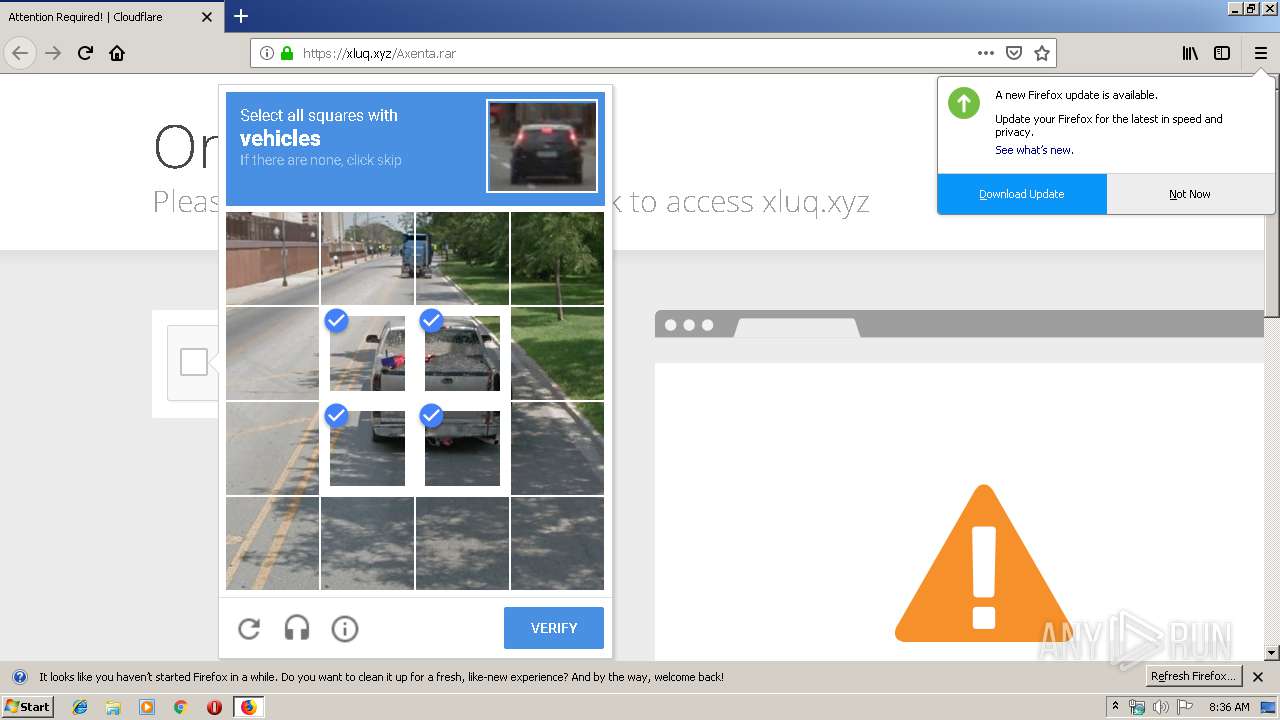The width and height of the screenshot is (1280, 720).
Task: Click the Show desktop tray icon
Action: point(1268,707)
